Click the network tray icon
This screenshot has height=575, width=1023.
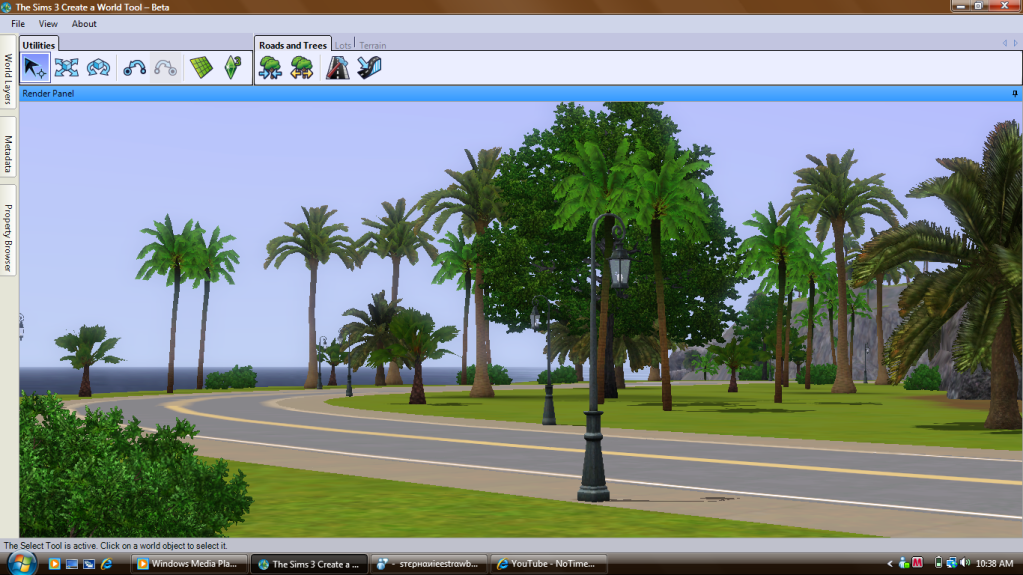pyautogui.click(x=952, y=563)
